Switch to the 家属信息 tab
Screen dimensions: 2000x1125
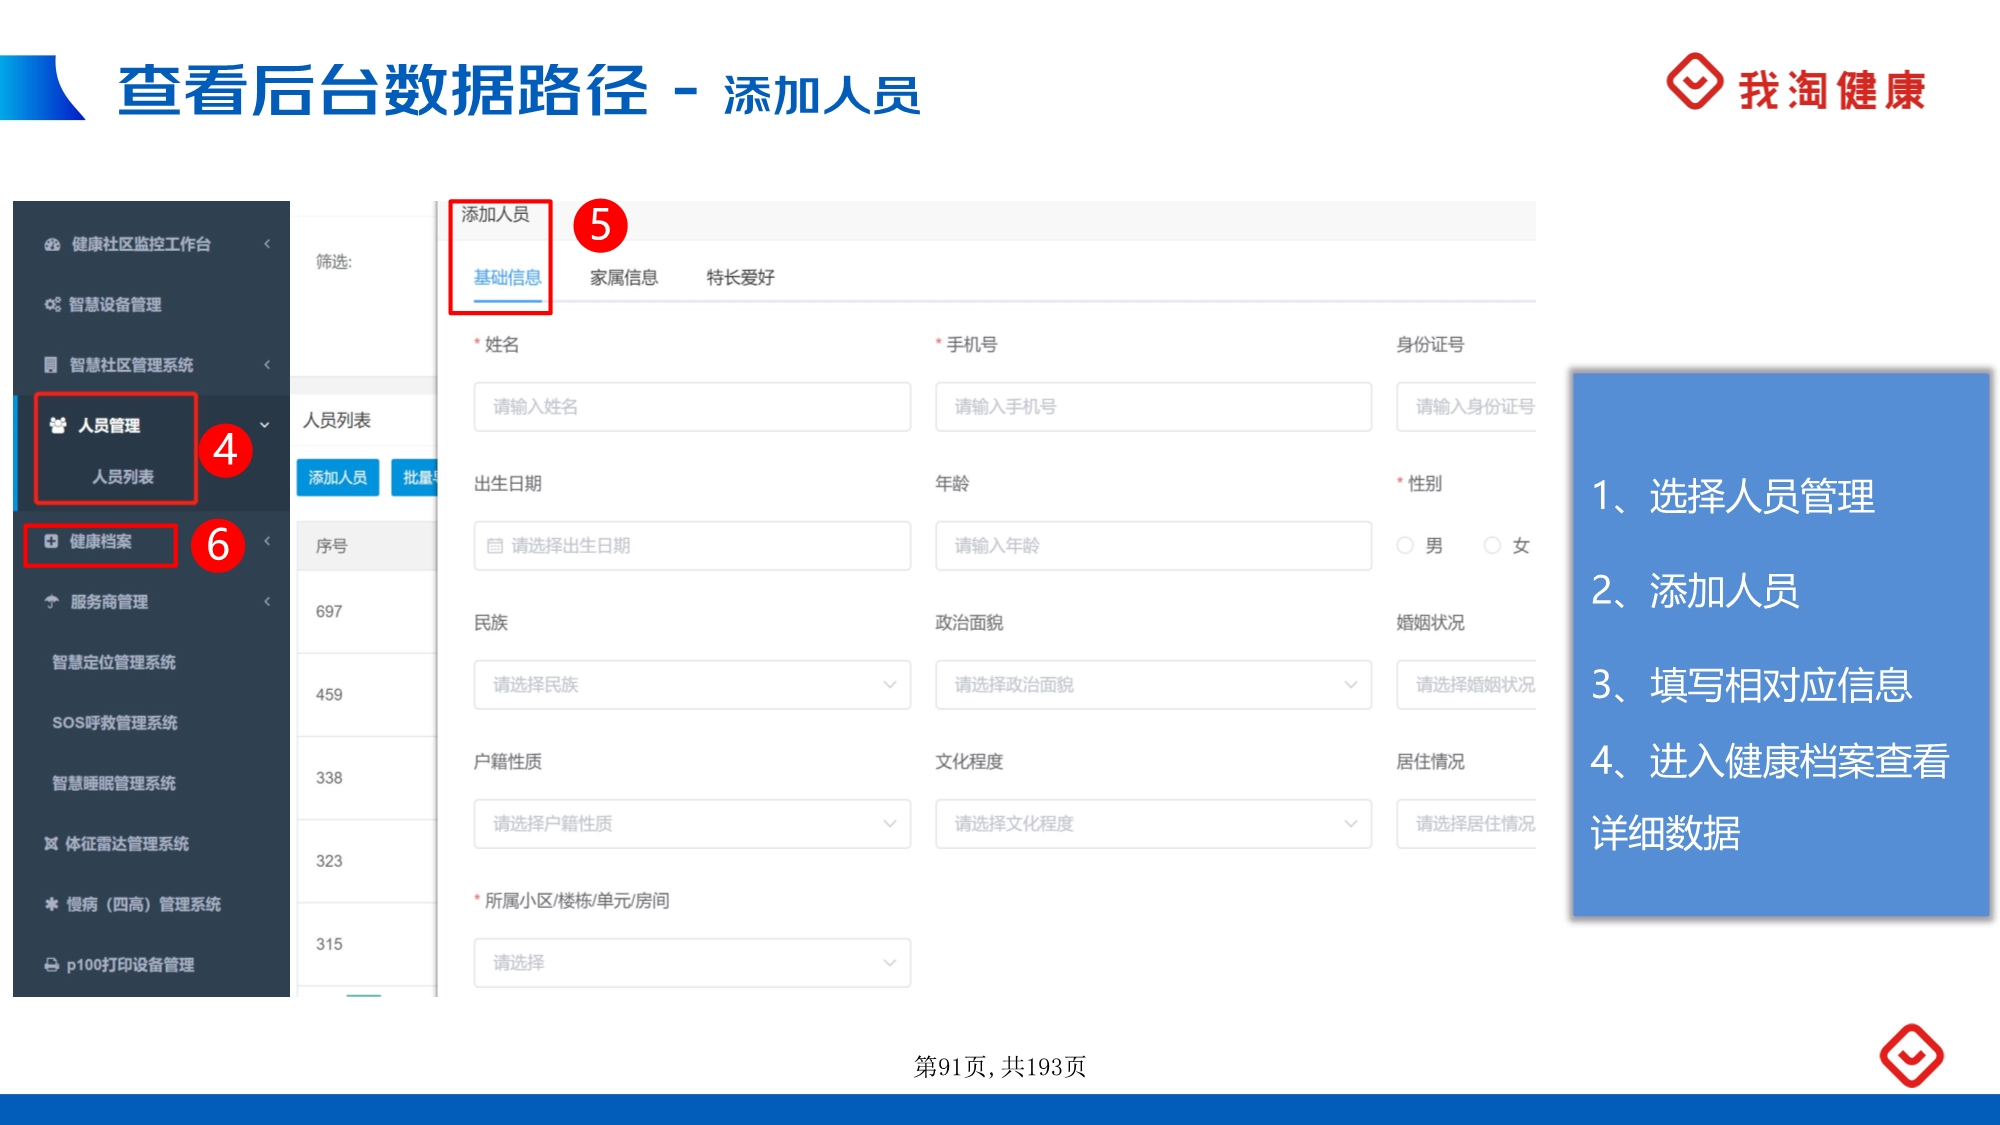tap(624, 278)
